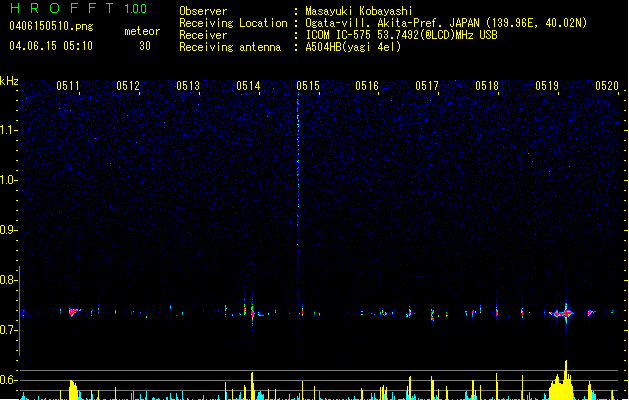
Task: Click the 0514 time marker
Action: (x=248, y=86)
